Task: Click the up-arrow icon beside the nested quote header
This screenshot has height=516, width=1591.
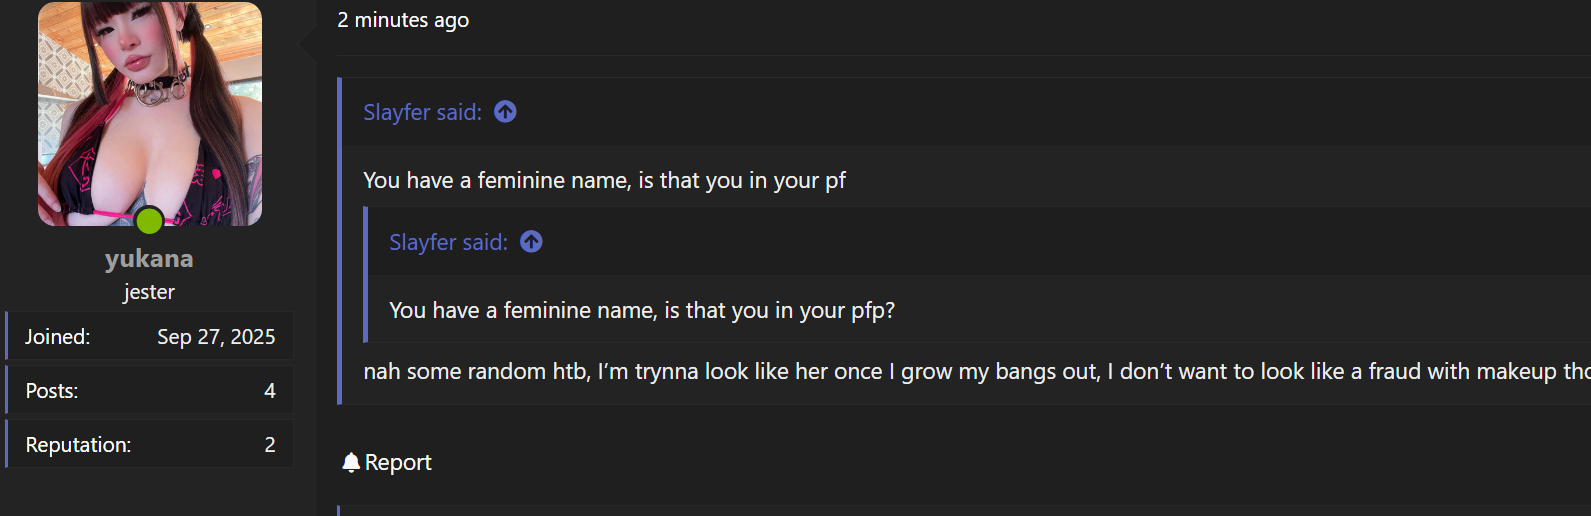Action: 531,242
